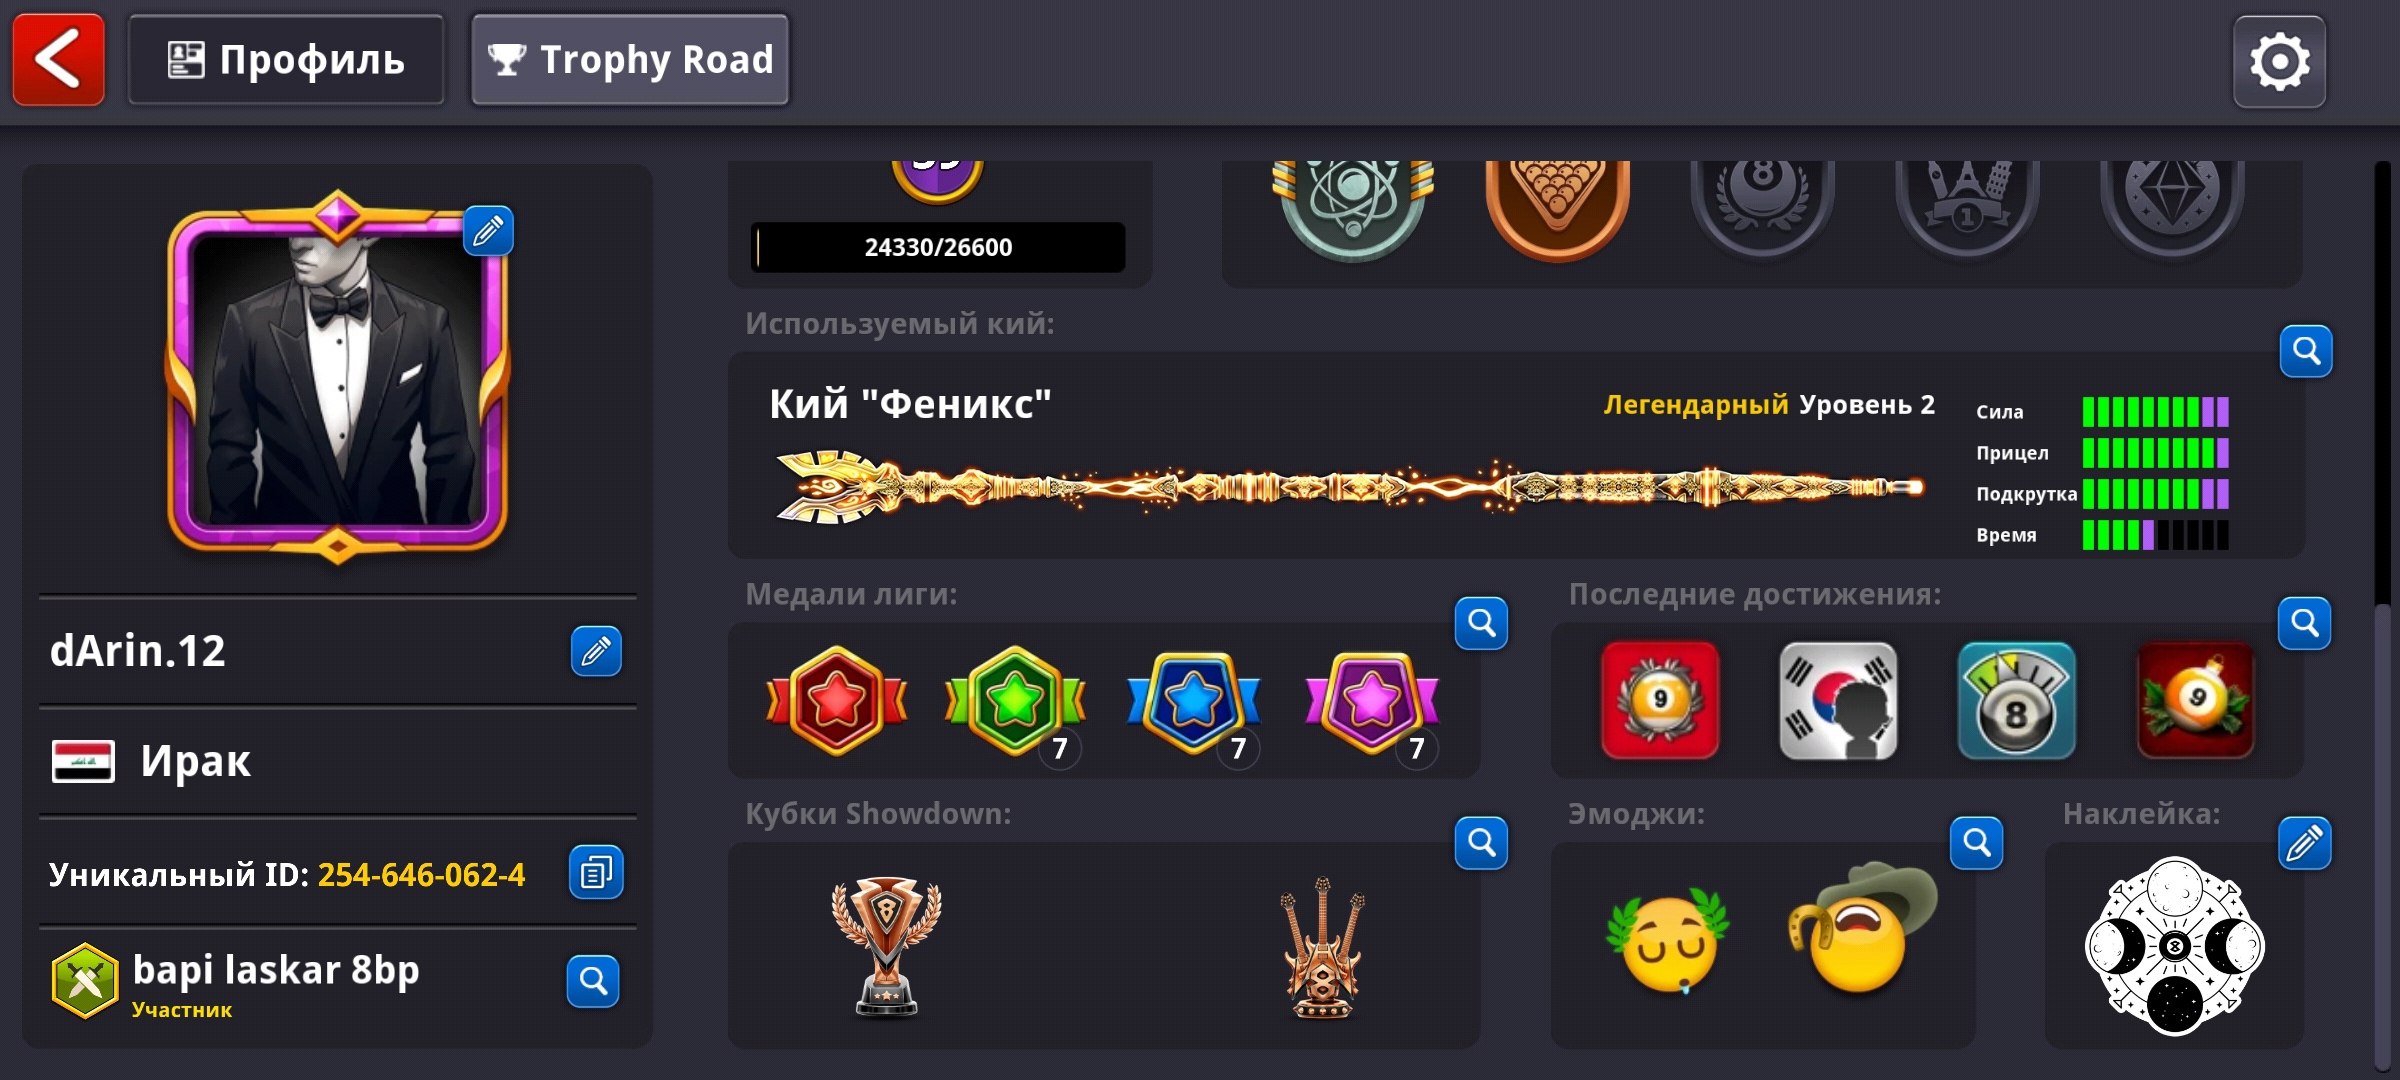Edit the dArin.12 username
The width and height of the screenshot is (2400, 1080).
click(x=596, y=652)
